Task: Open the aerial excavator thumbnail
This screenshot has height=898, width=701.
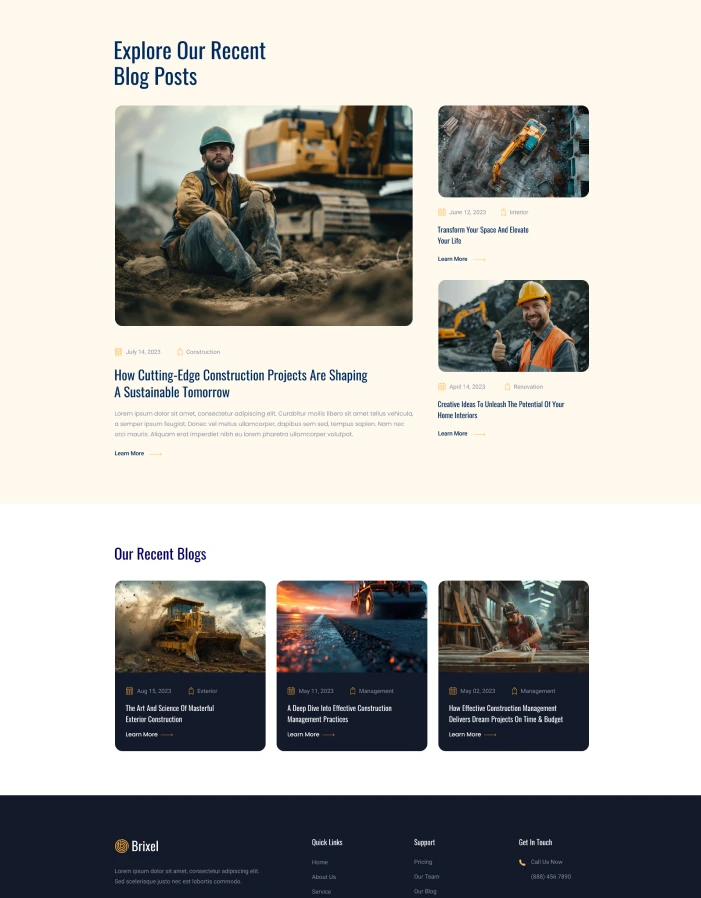Action: click(513, 151)
